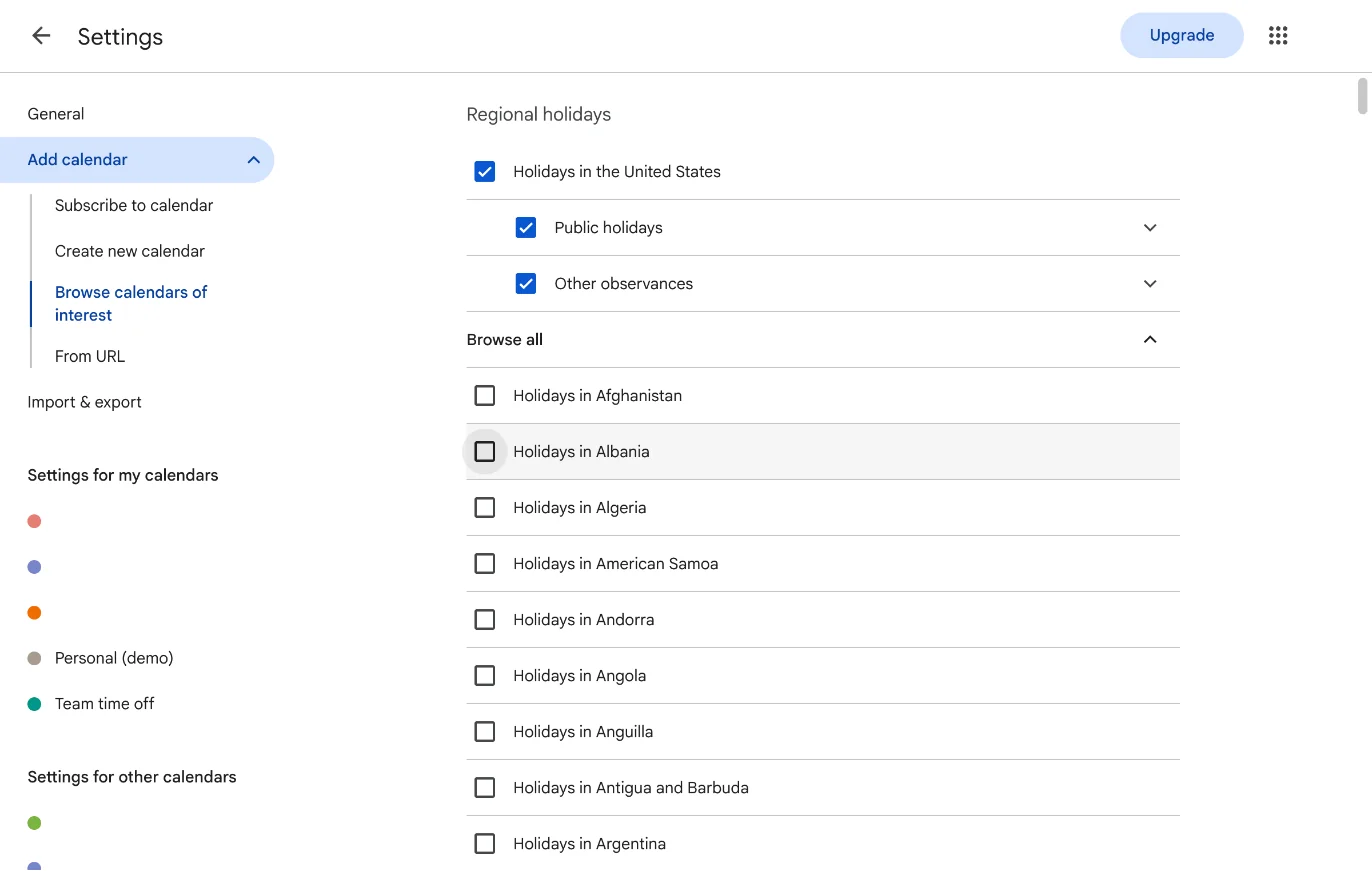The image size is (1372, 871).
Task: Check Holidays in Argentina
Action: (x=485, y=844)
